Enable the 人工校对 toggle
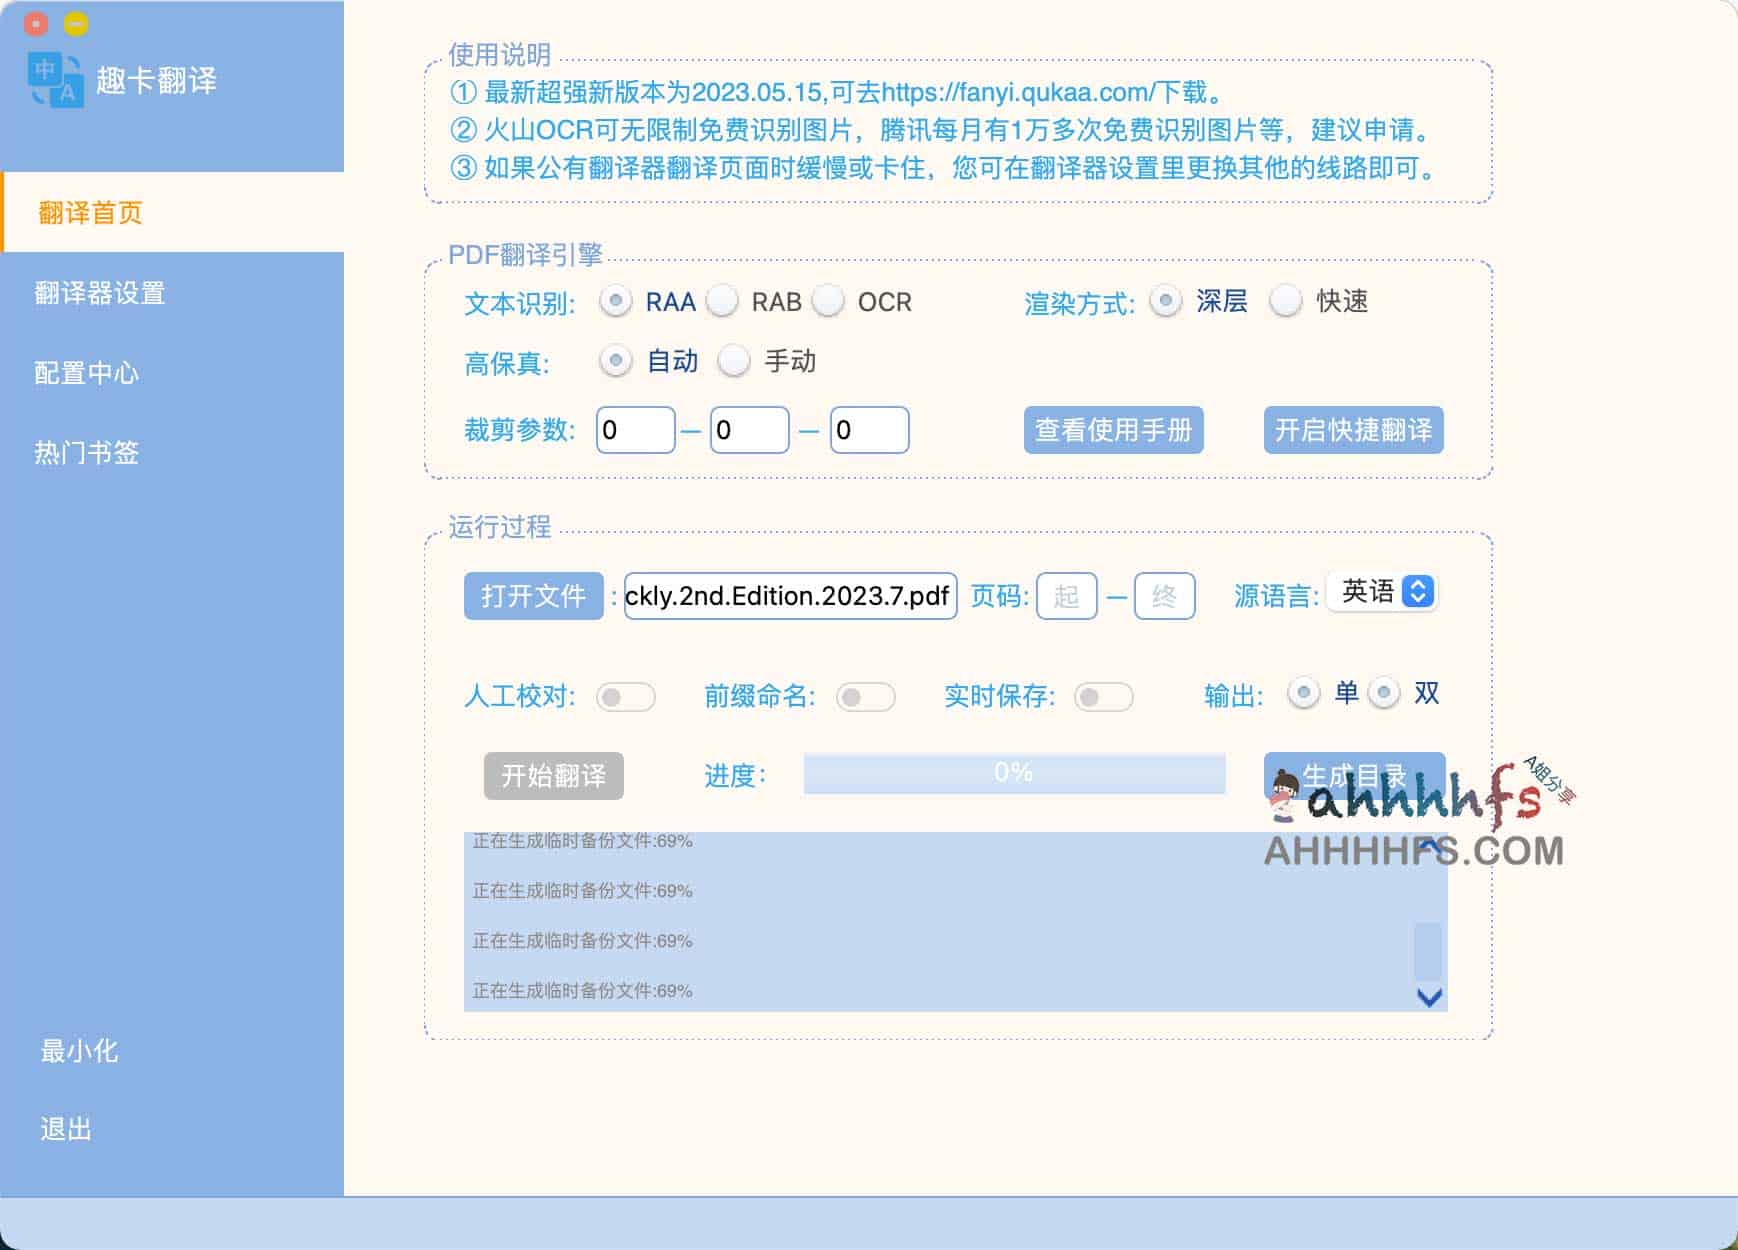The height and width of the screenshot is (1250, 1738). point(627,696)
